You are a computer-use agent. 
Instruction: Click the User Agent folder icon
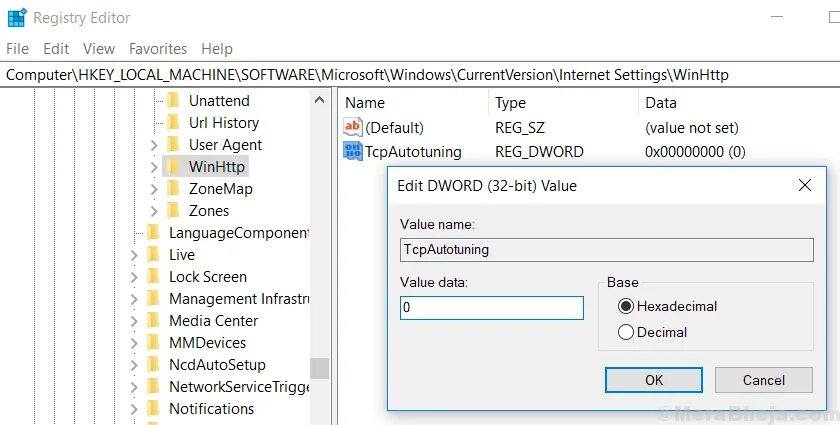point(172,145)
